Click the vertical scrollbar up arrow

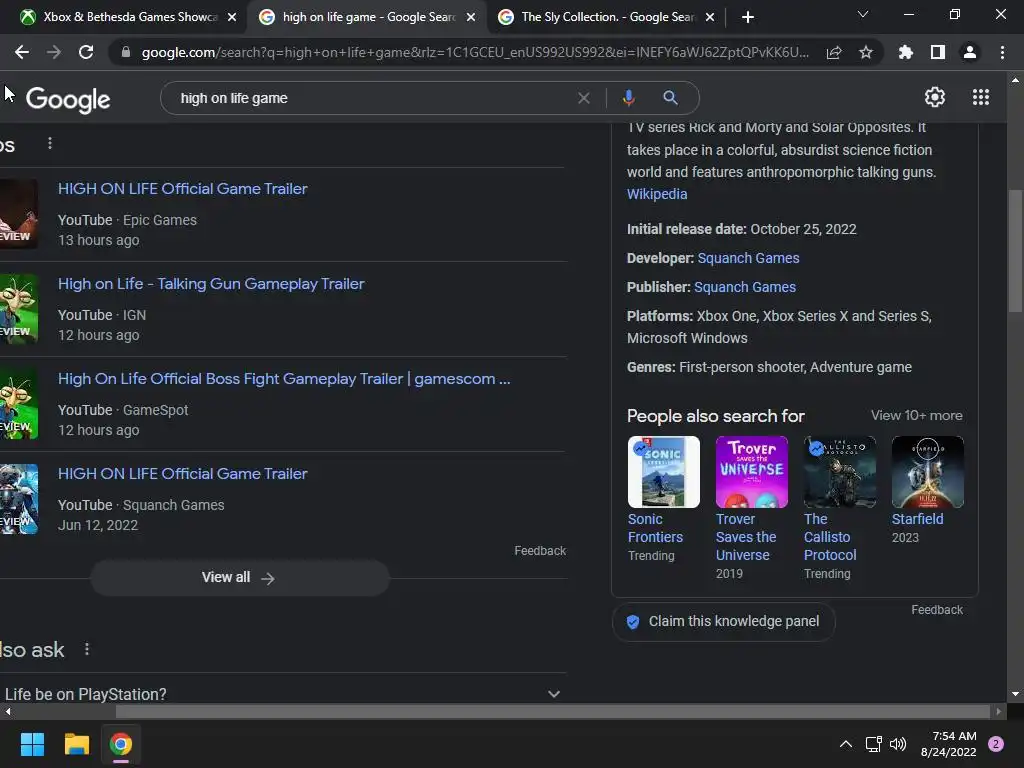(x=1015, y=80)
